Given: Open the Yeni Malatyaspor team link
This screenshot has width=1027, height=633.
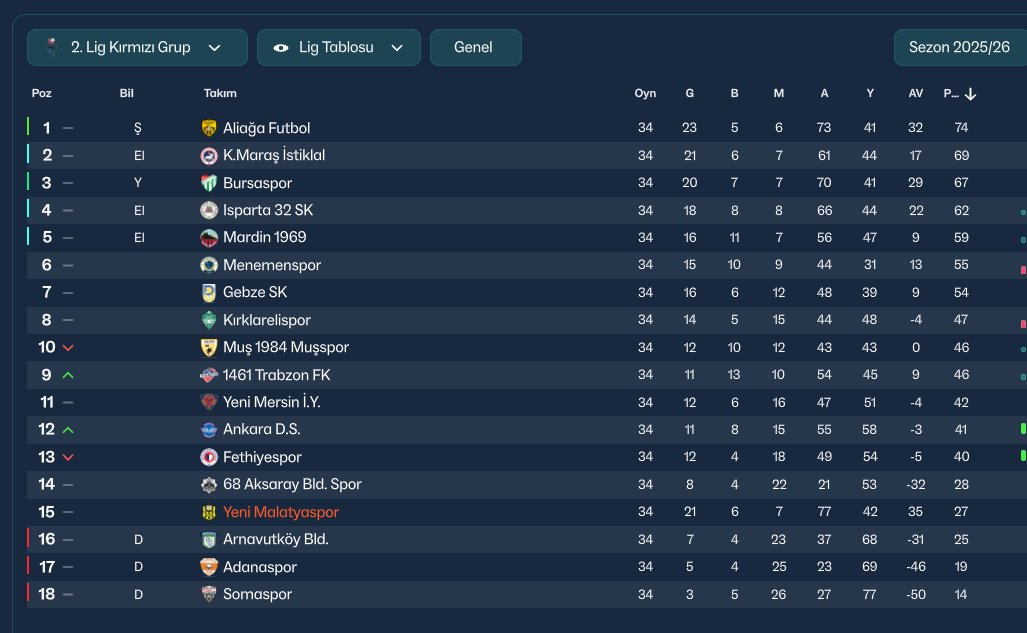Looking at the screenshot, I should pyautogui.click(x=281, y=512).
